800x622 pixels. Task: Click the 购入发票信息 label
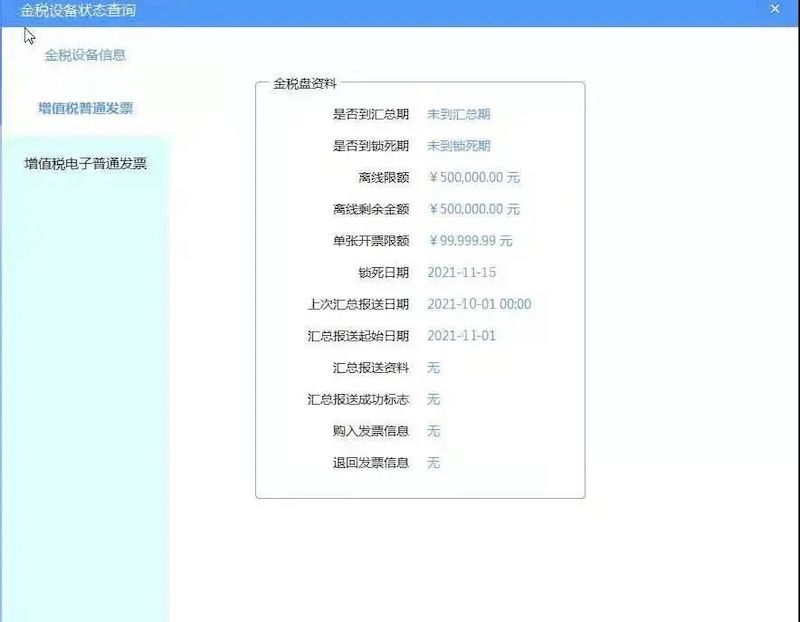pyautogui.click(x=370, y=431)
